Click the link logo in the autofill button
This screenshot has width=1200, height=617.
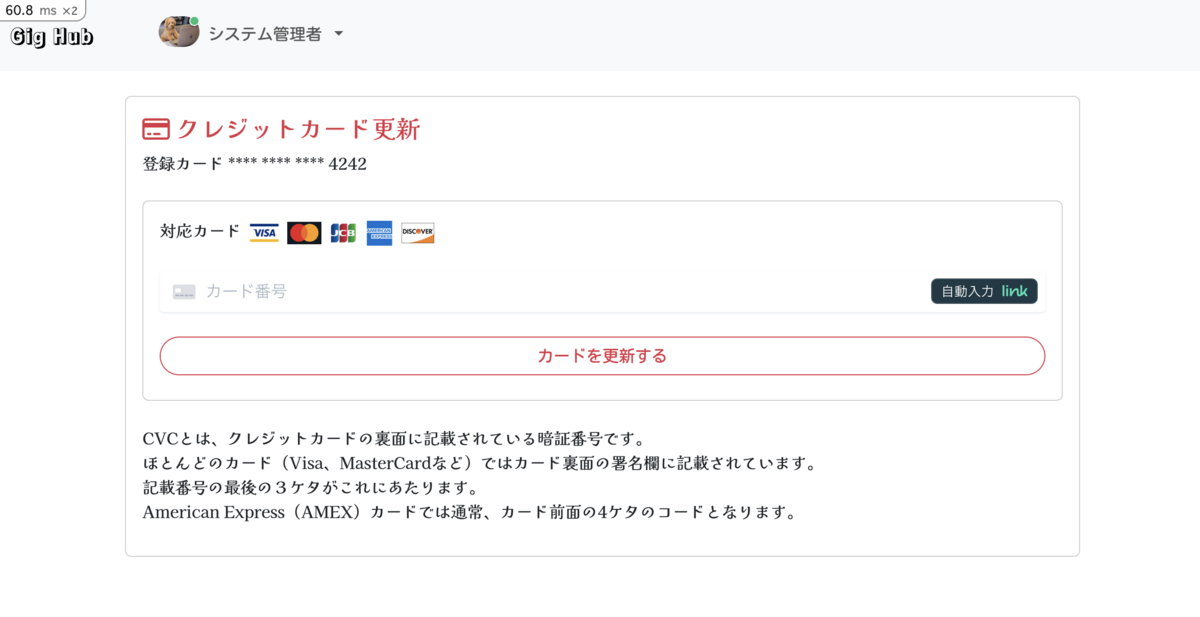click(1014, 291)
